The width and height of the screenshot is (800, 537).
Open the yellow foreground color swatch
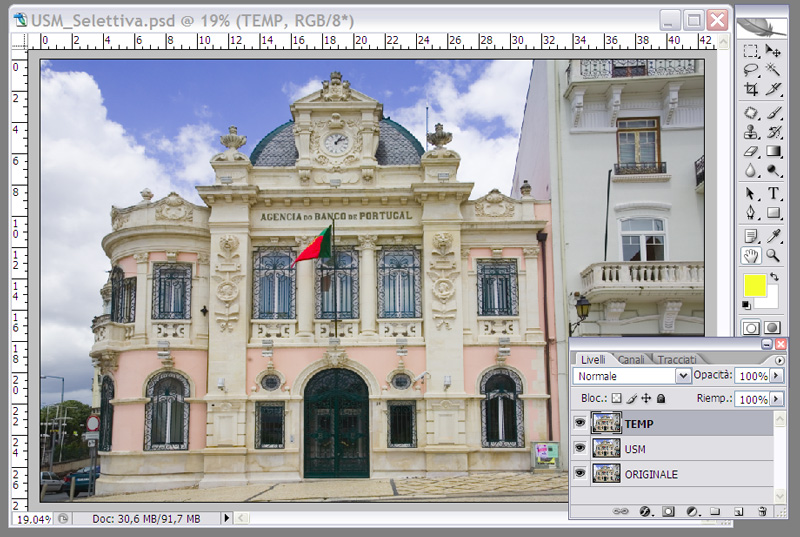click(755, 285)
